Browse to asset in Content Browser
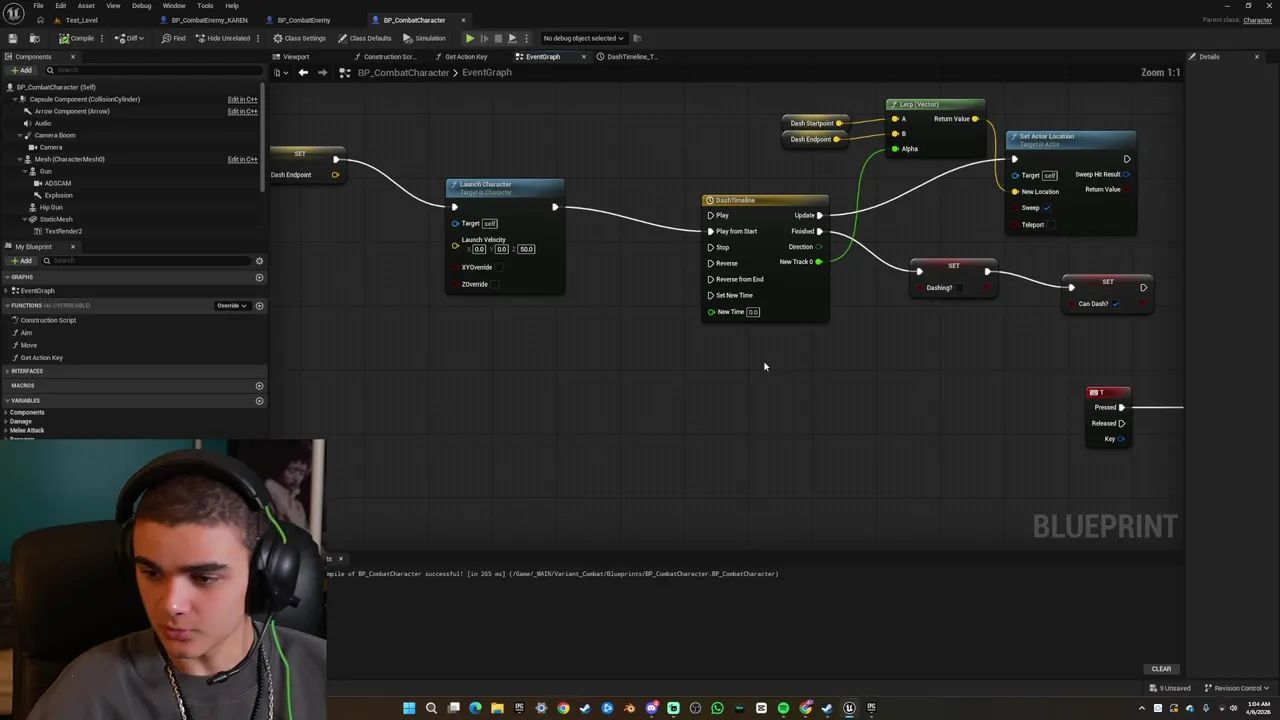The height and width of the screenshot is (720, 1280). point(34,38)
